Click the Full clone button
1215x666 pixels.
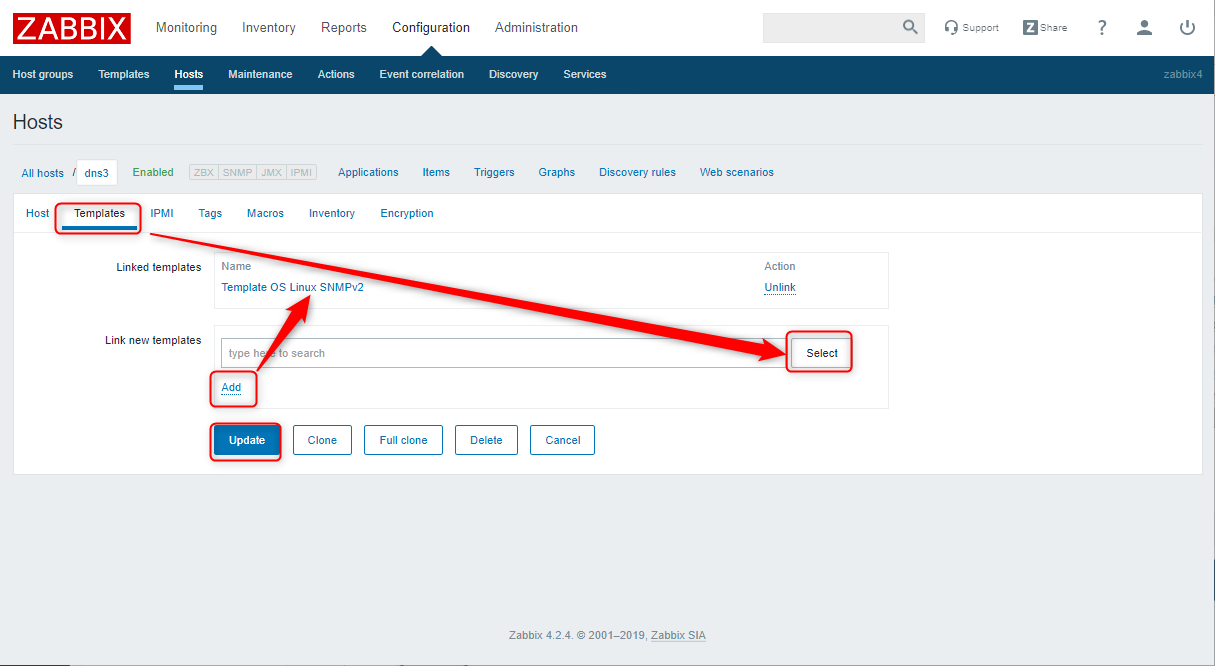[x=403, y=440]
